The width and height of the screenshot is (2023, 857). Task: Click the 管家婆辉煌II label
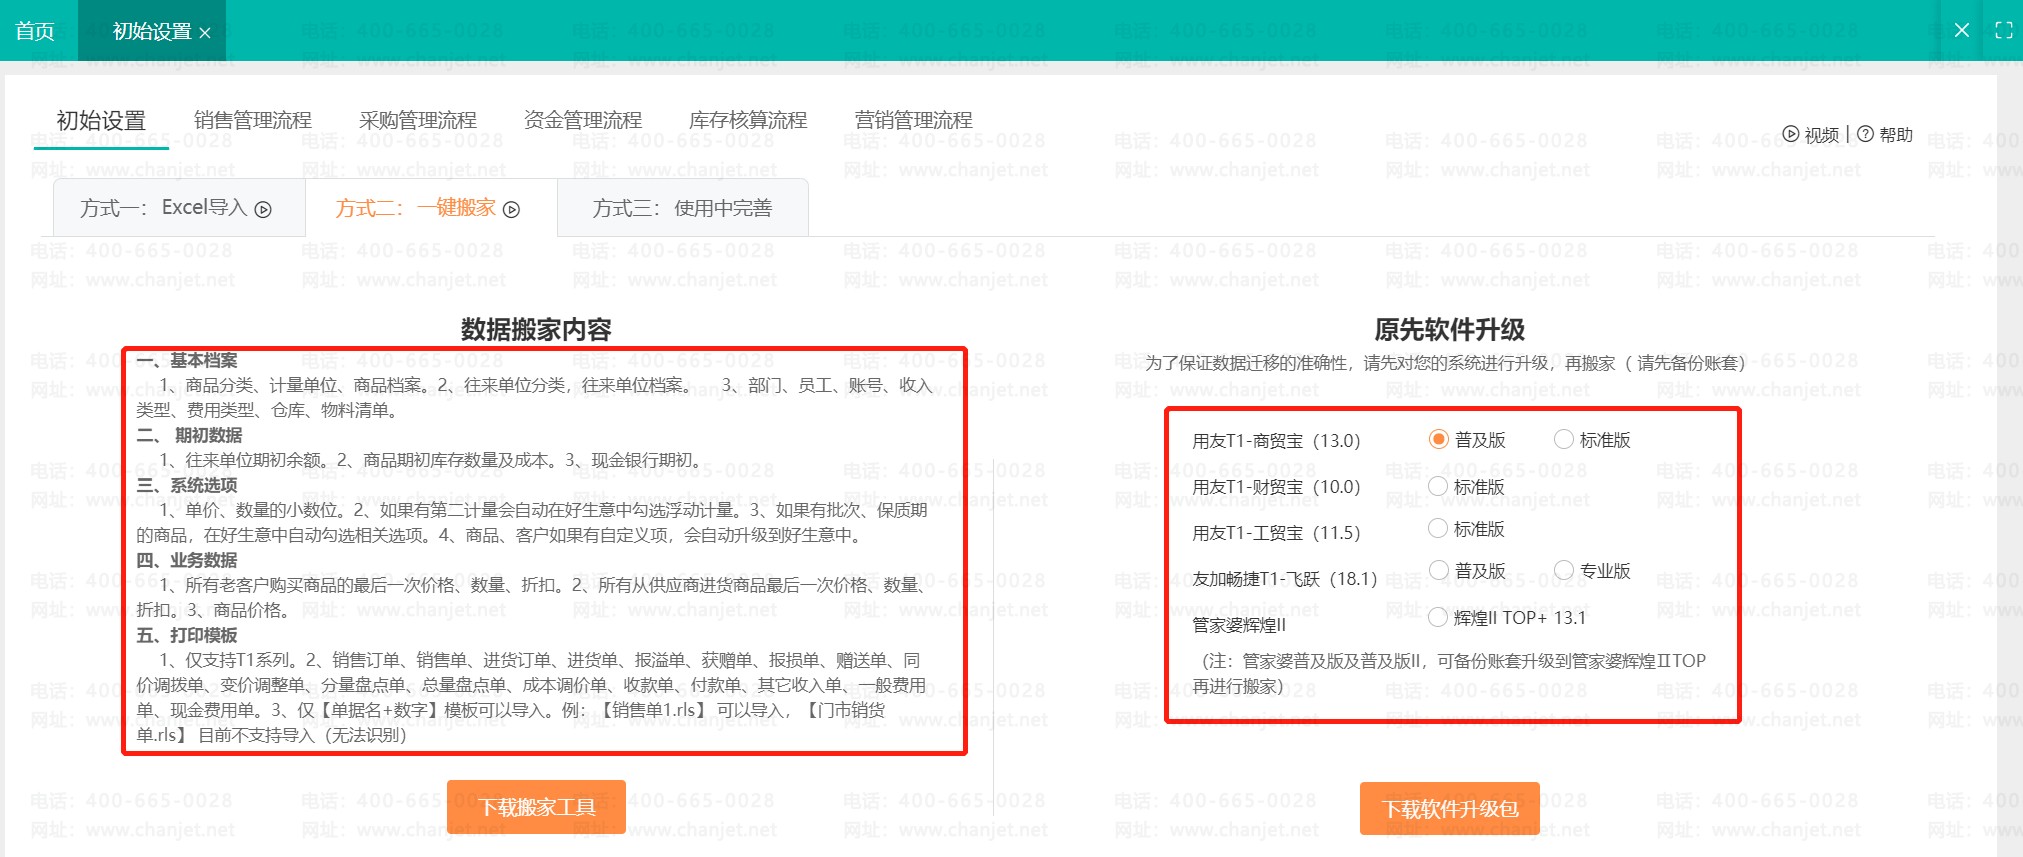(x=1239, y=625)
